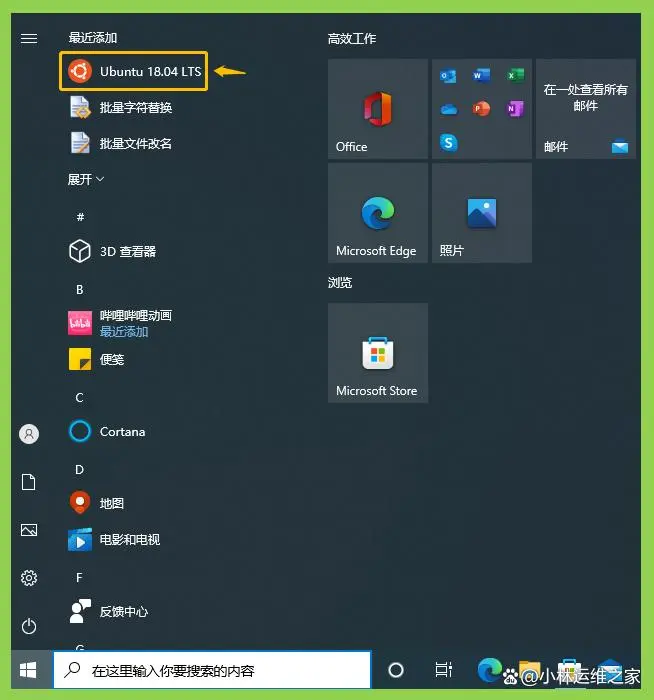Screen dimensions: 654x700
Task: Click the B letter group header
Action: 79,289
